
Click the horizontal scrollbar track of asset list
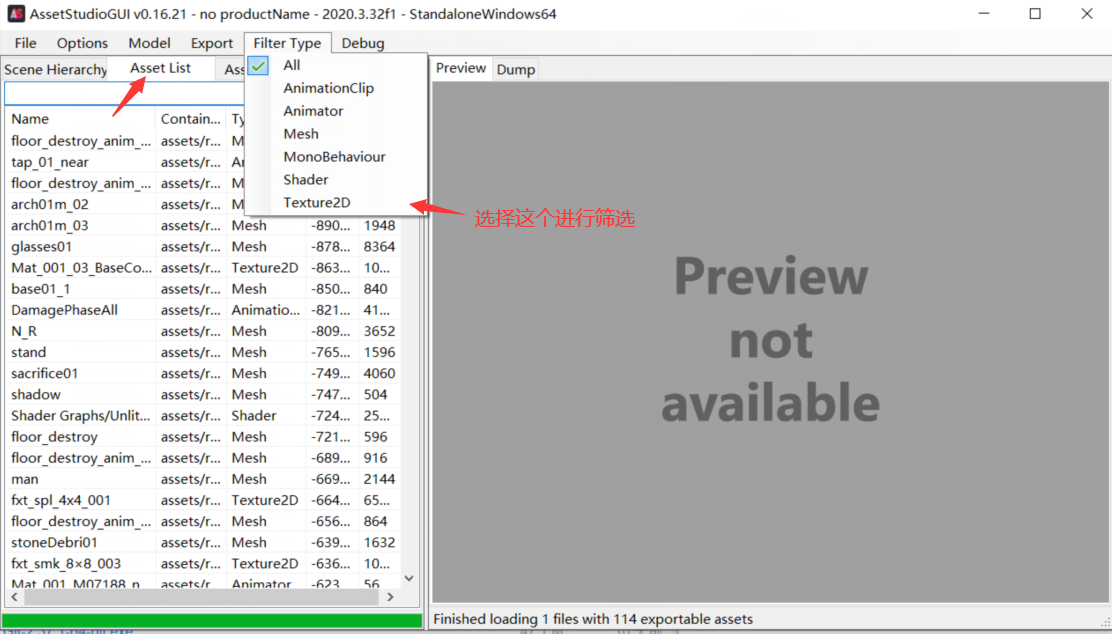tap(202, 597)
